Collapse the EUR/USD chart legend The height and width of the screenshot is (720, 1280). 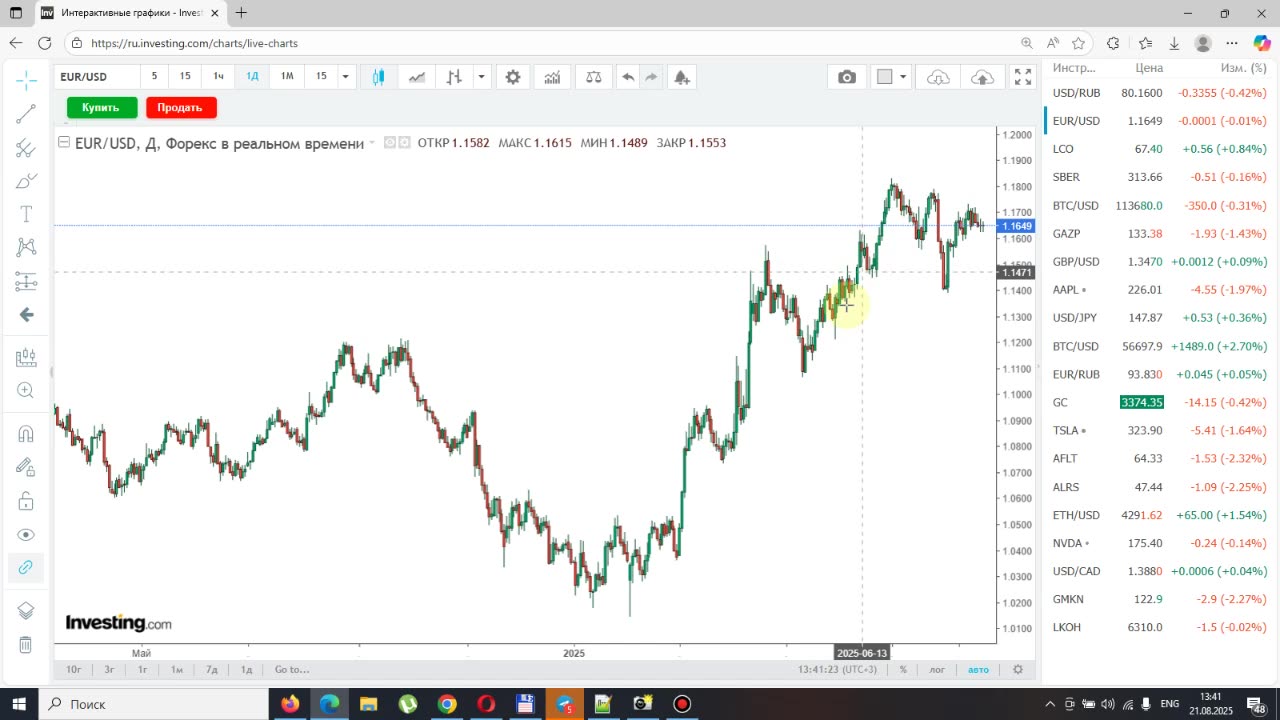[x=65, y=143]
